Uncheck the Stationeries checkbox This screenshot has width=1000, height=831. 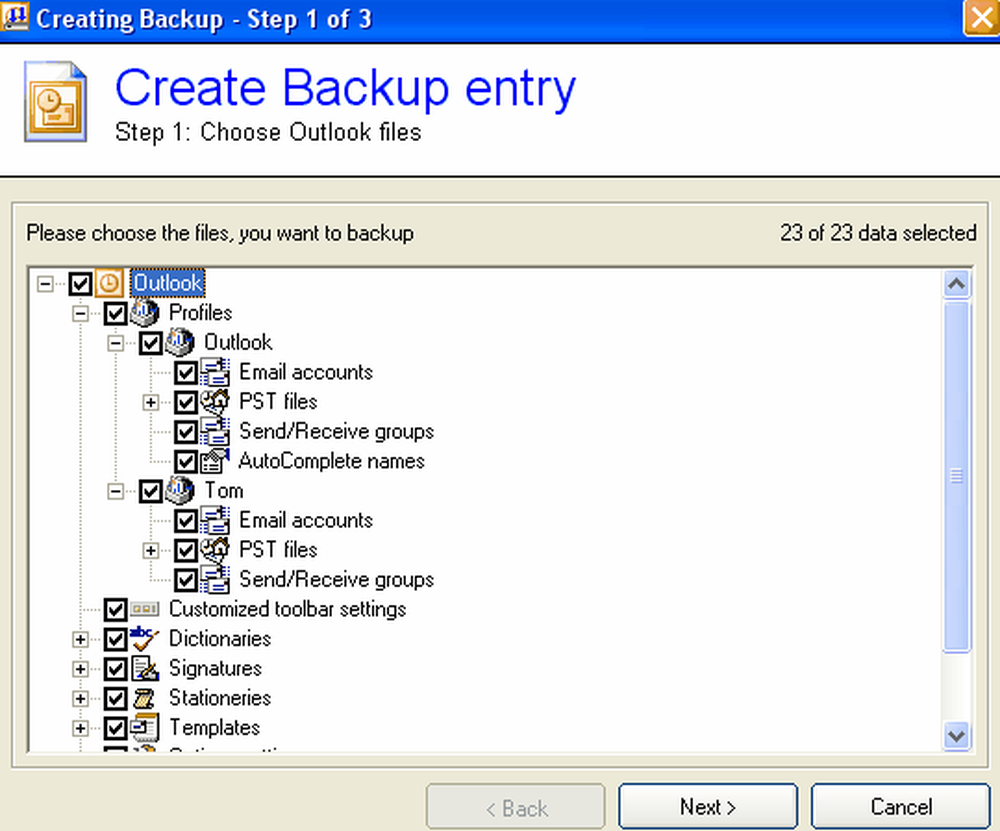(x=115, y=698)
